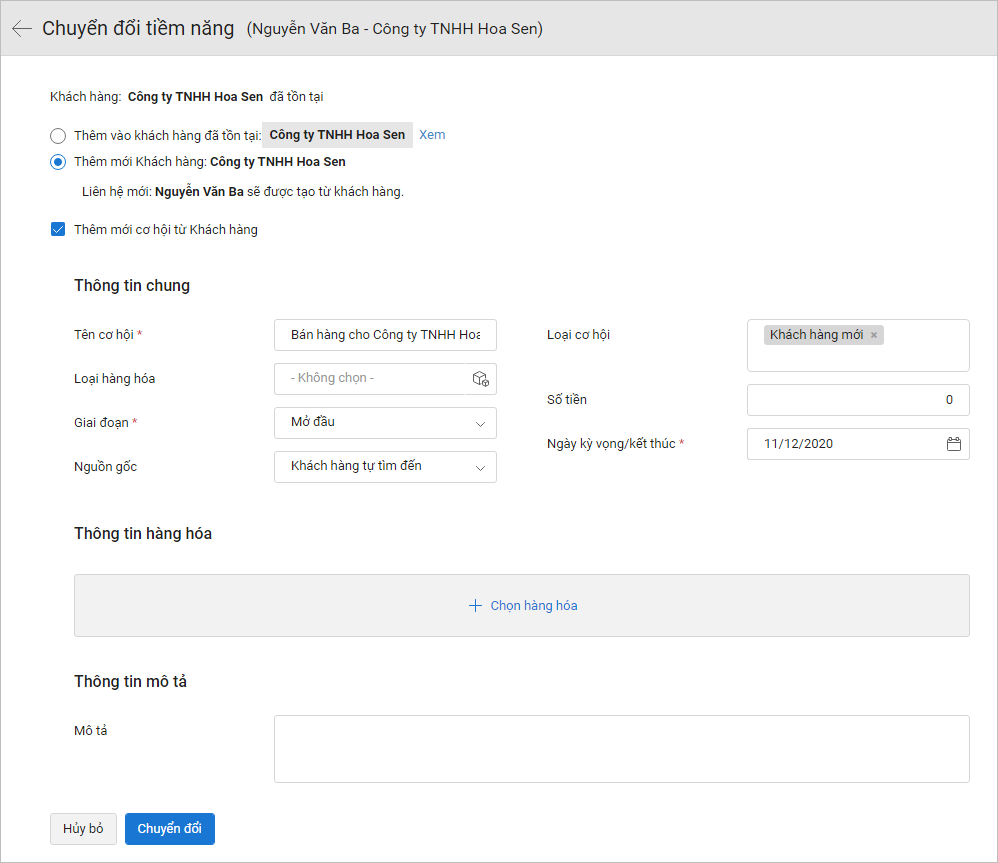Screen dimensions: 998x863
Task: Remove the Khách hàng mới tag
Action: [874, 335]
